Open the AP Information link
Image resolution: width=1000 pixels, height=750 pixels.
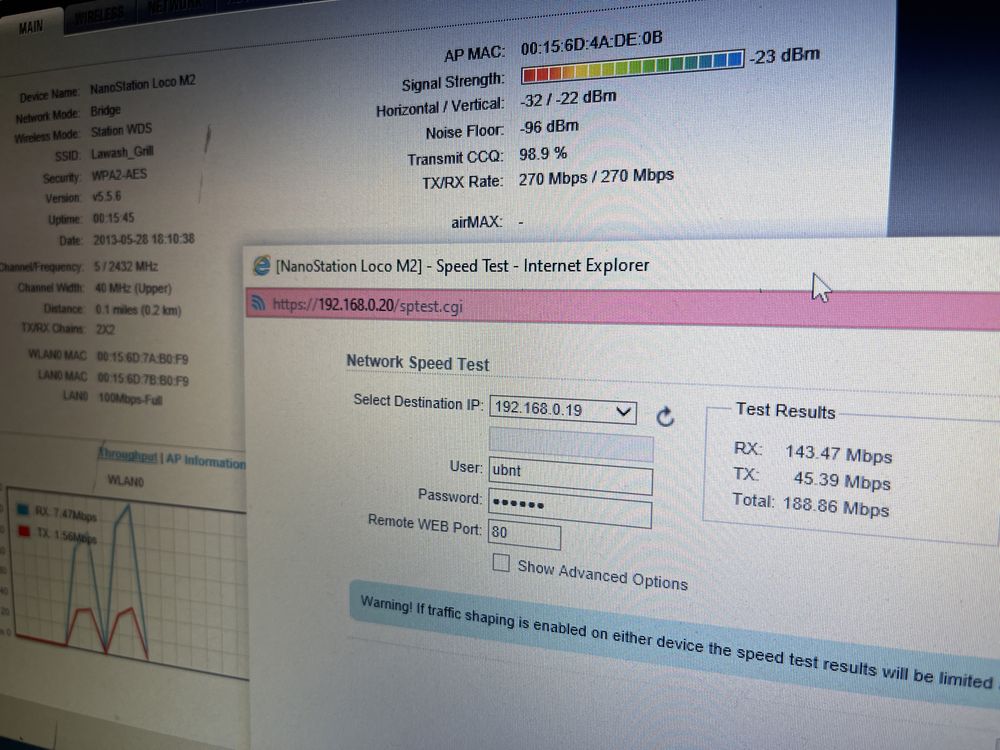[205, 461]
